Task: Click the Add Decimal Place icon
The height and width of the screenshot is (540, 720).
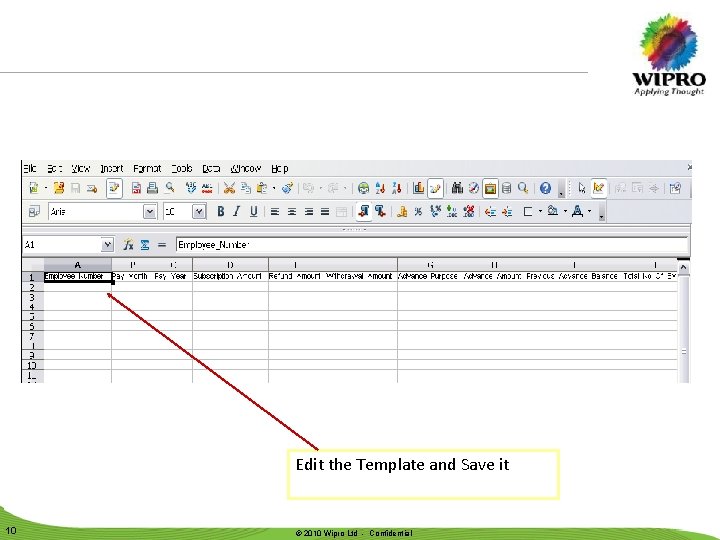Action: [x=452, y=212]
